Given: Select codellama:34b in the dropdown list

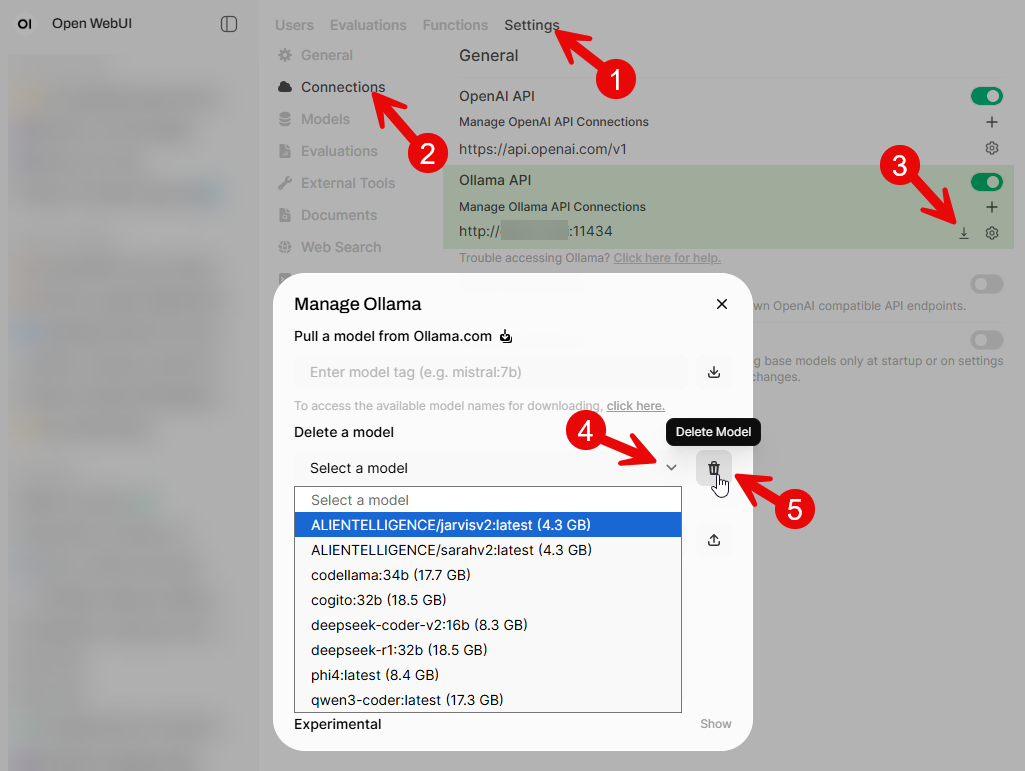Looking at the screenshot, I should [390, 575].
